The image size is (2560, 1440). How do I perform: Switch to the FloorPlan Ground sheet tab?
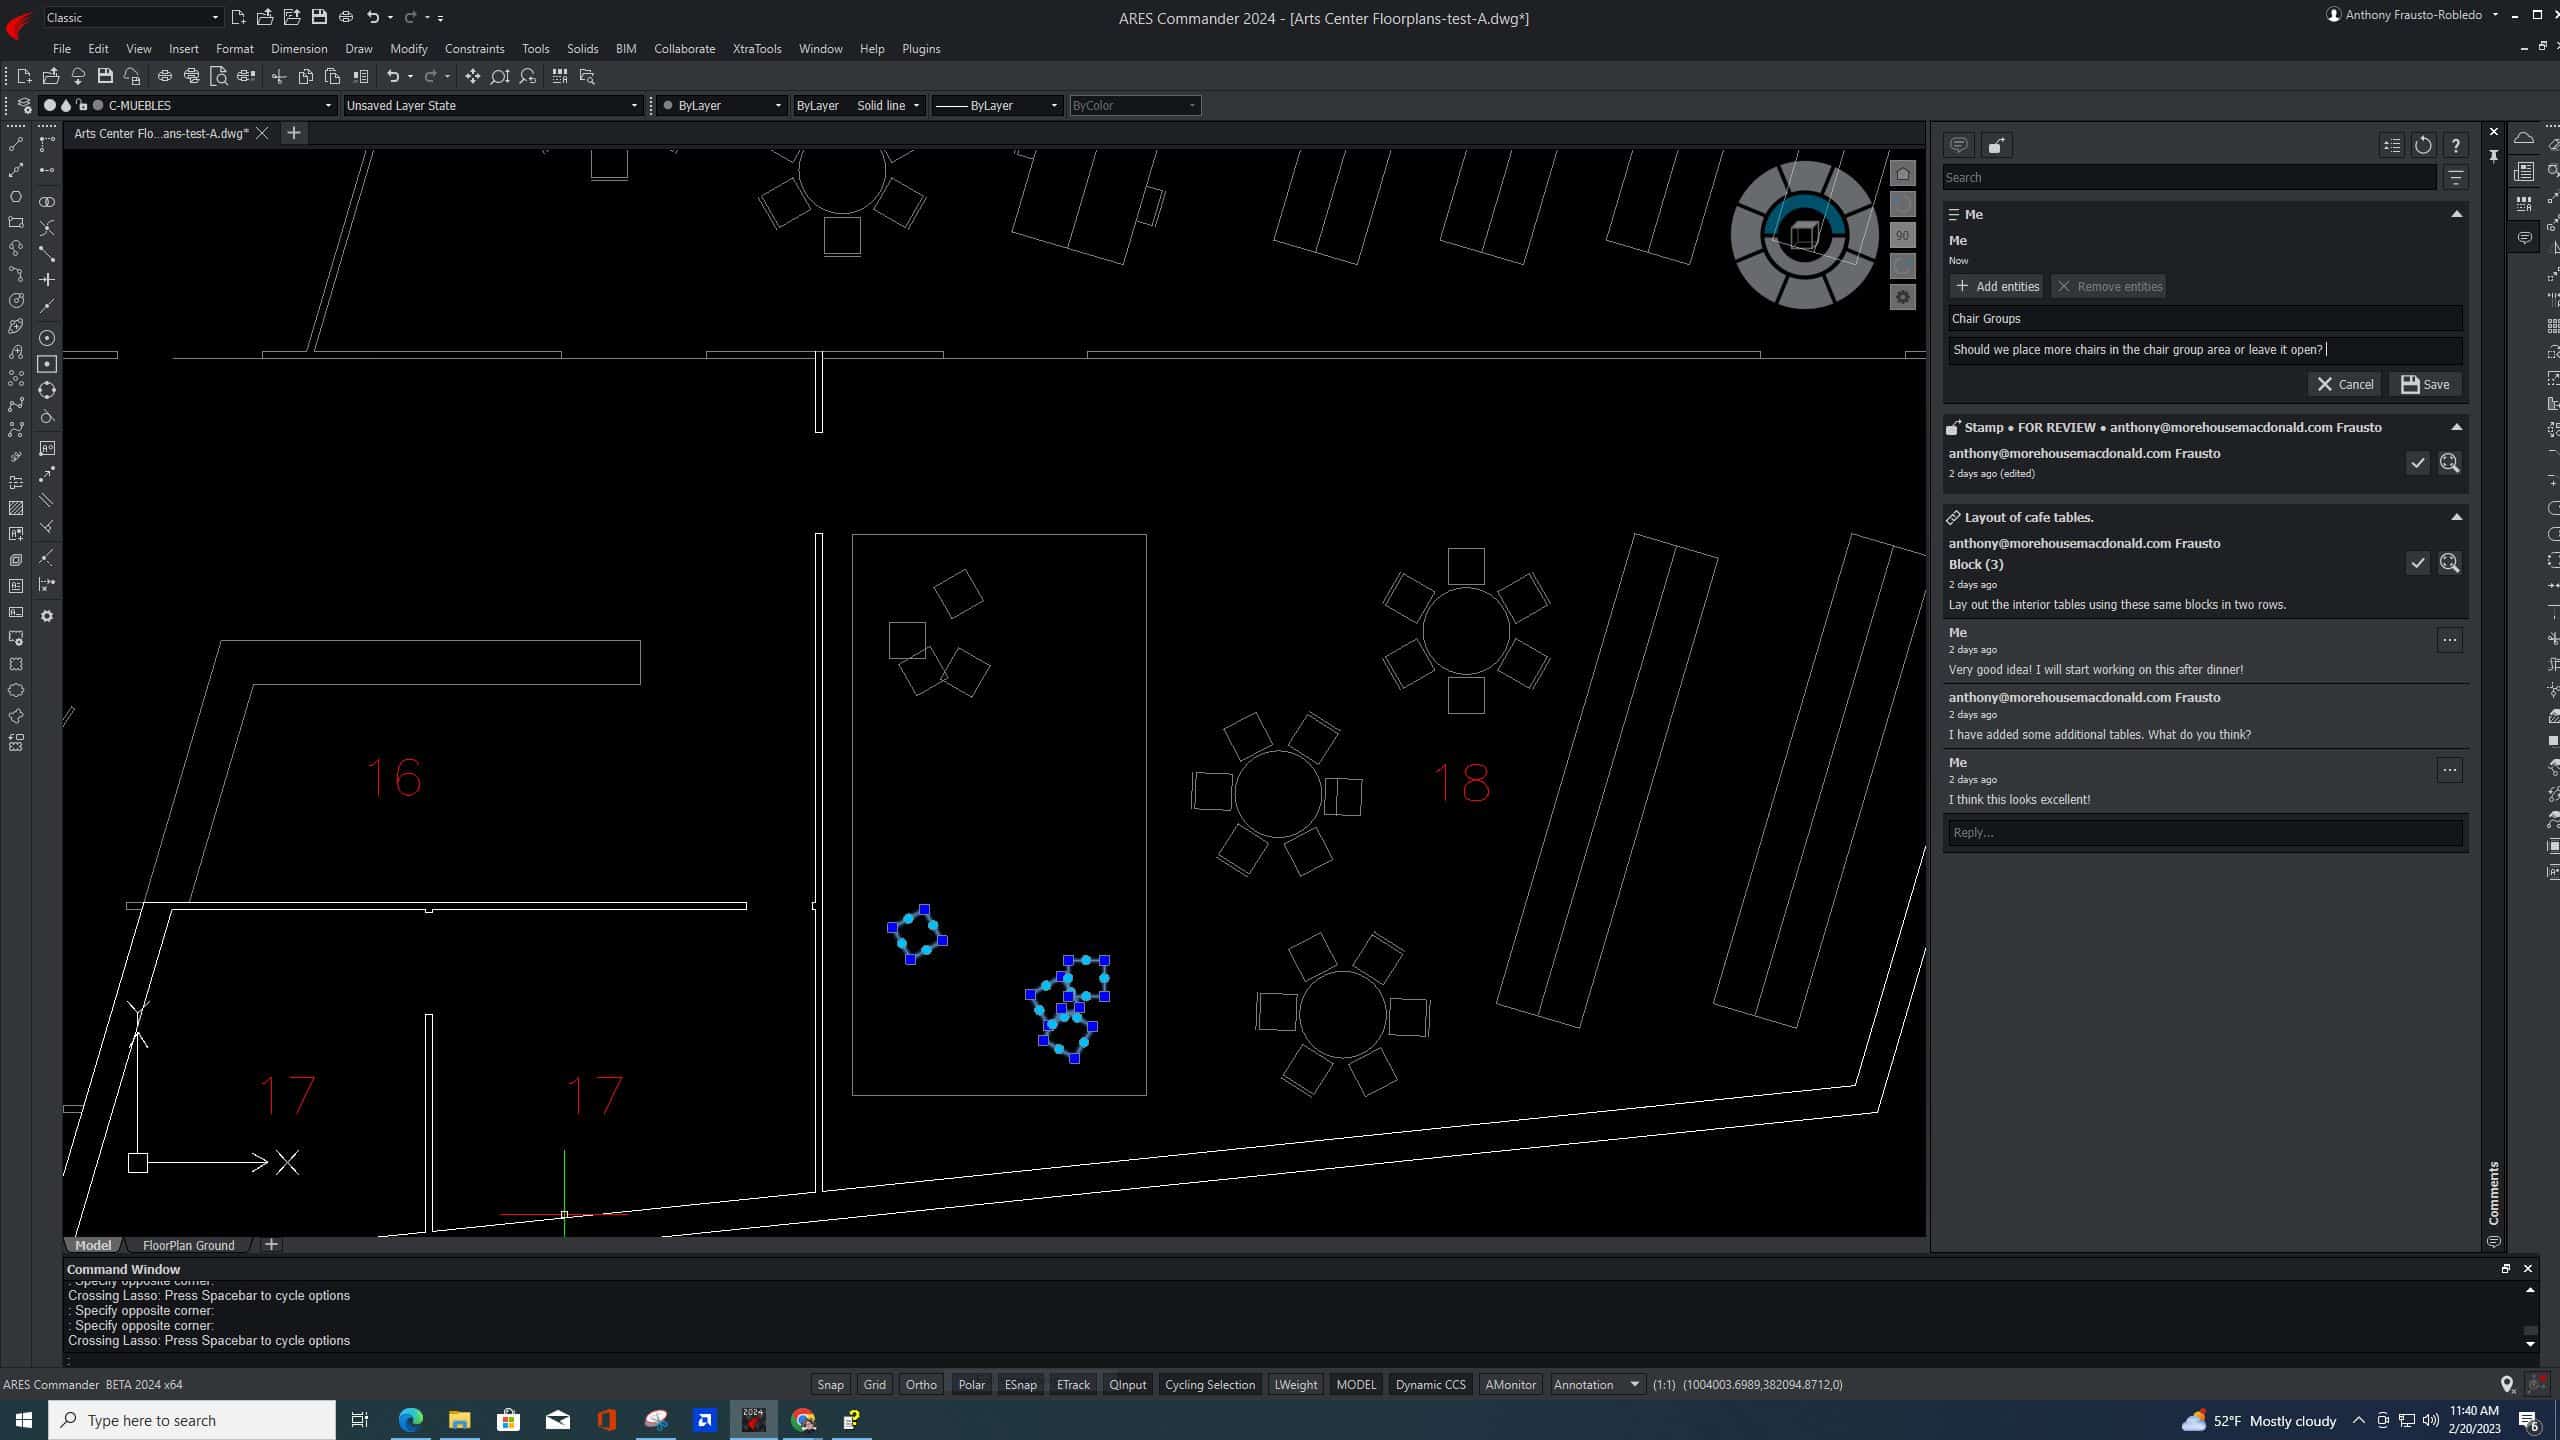tap(188, 1245)
